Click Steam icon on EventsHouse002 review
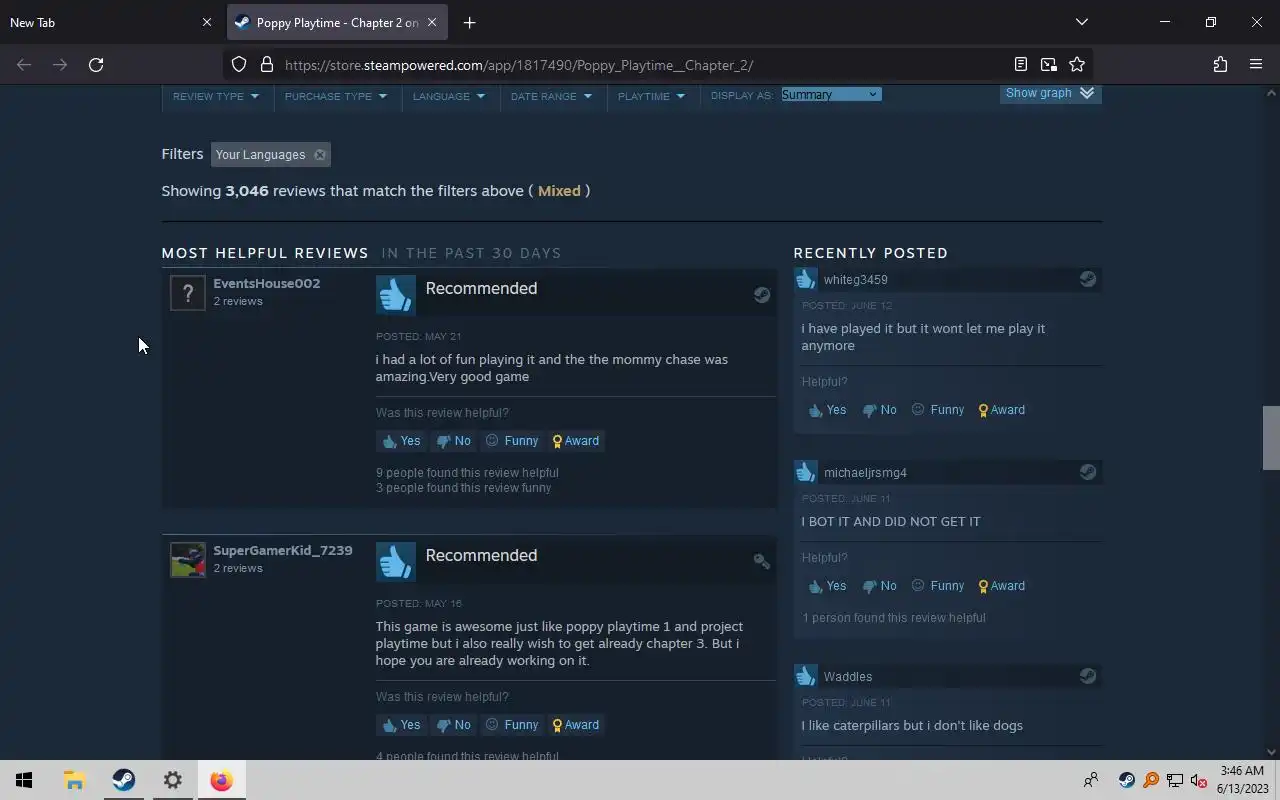Screen dimensions: 1280x800 click(x=762, y=295)
